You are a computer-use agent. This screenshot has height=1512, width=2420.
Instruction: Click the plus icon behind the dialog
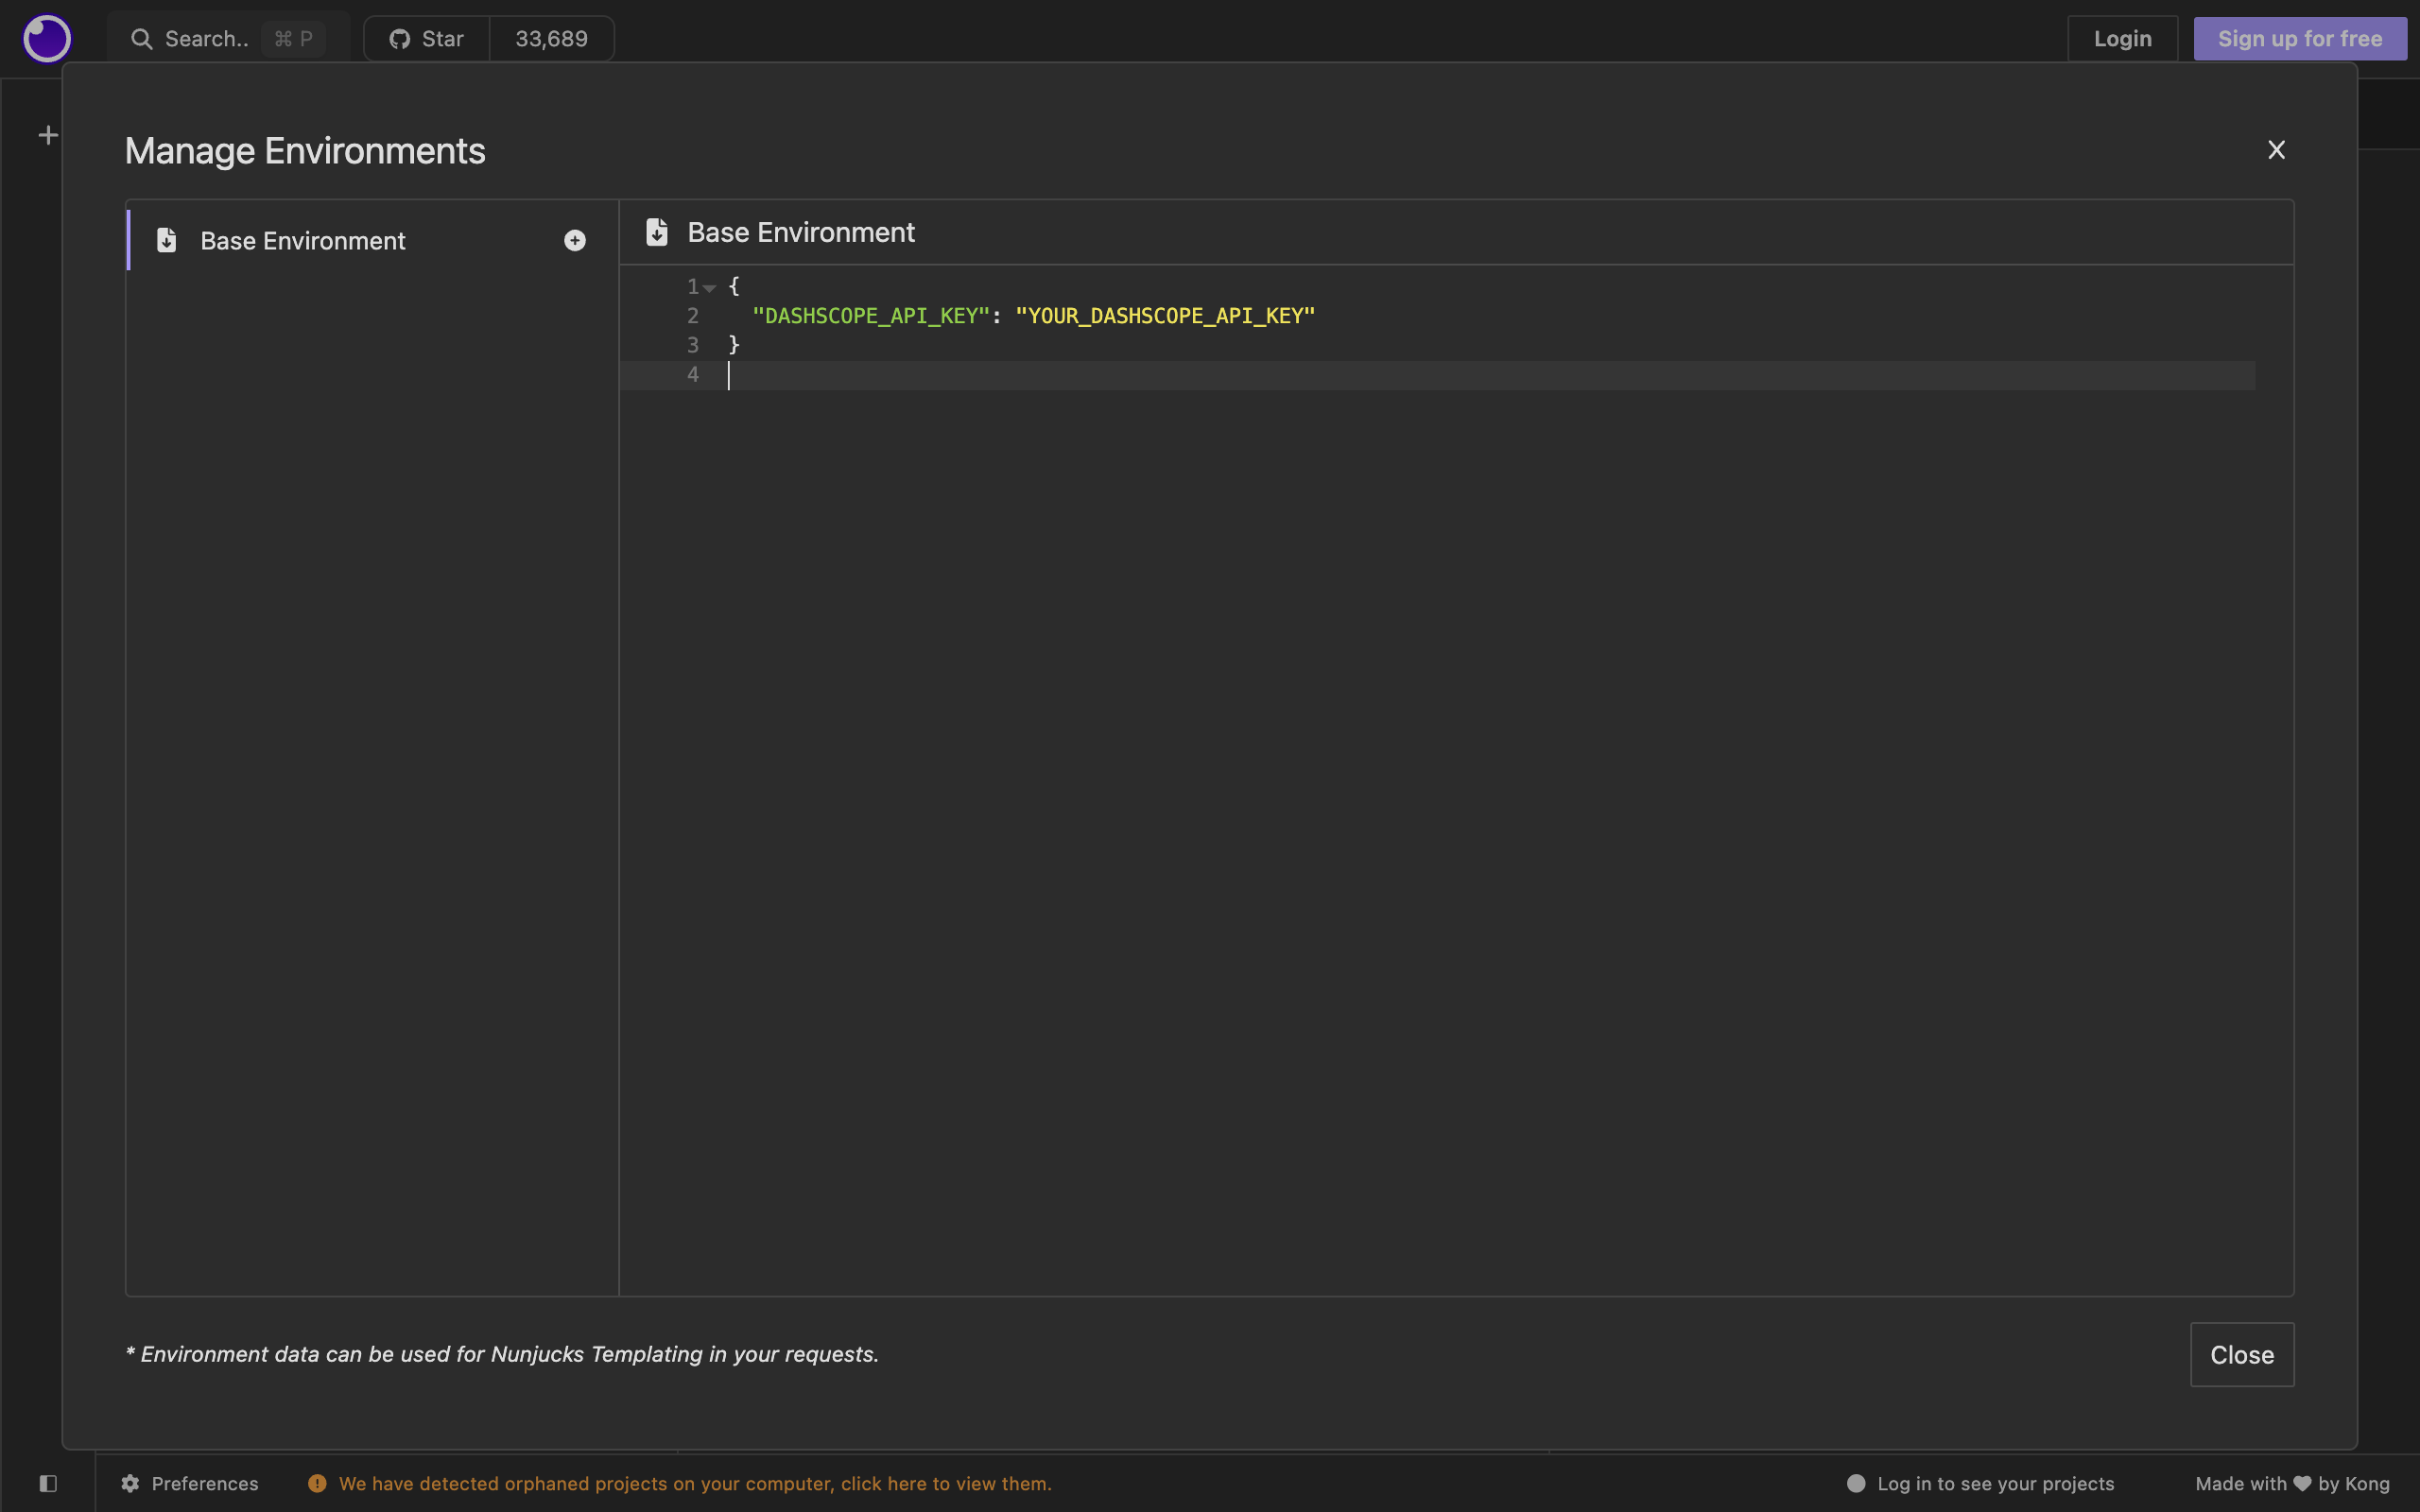point(48,135)
